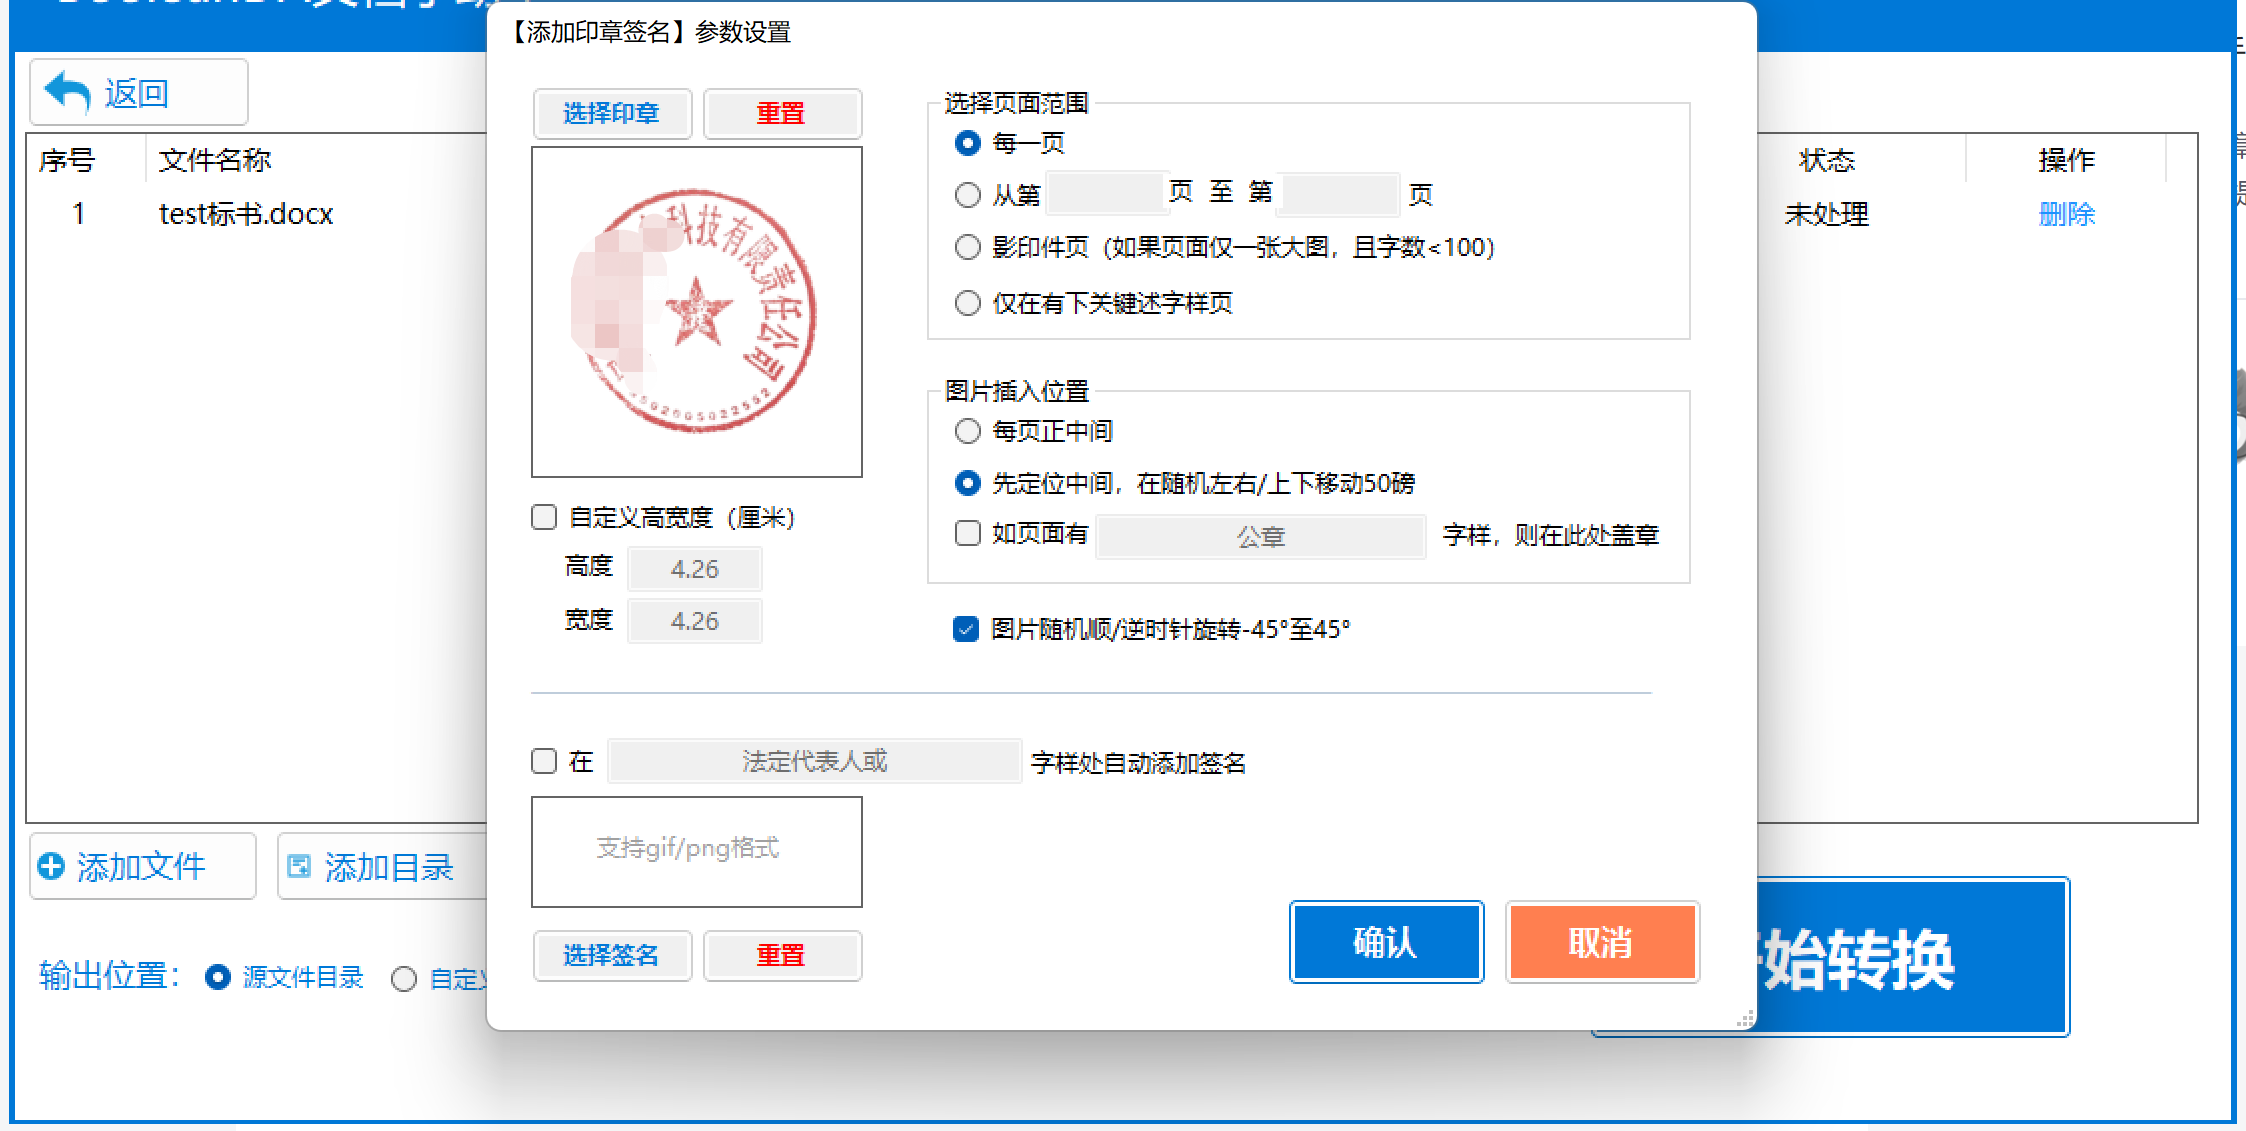2246x1131 pixels.
Task: Cancel dialog with the orange 取消 button
Action: tap(1601, 942)
